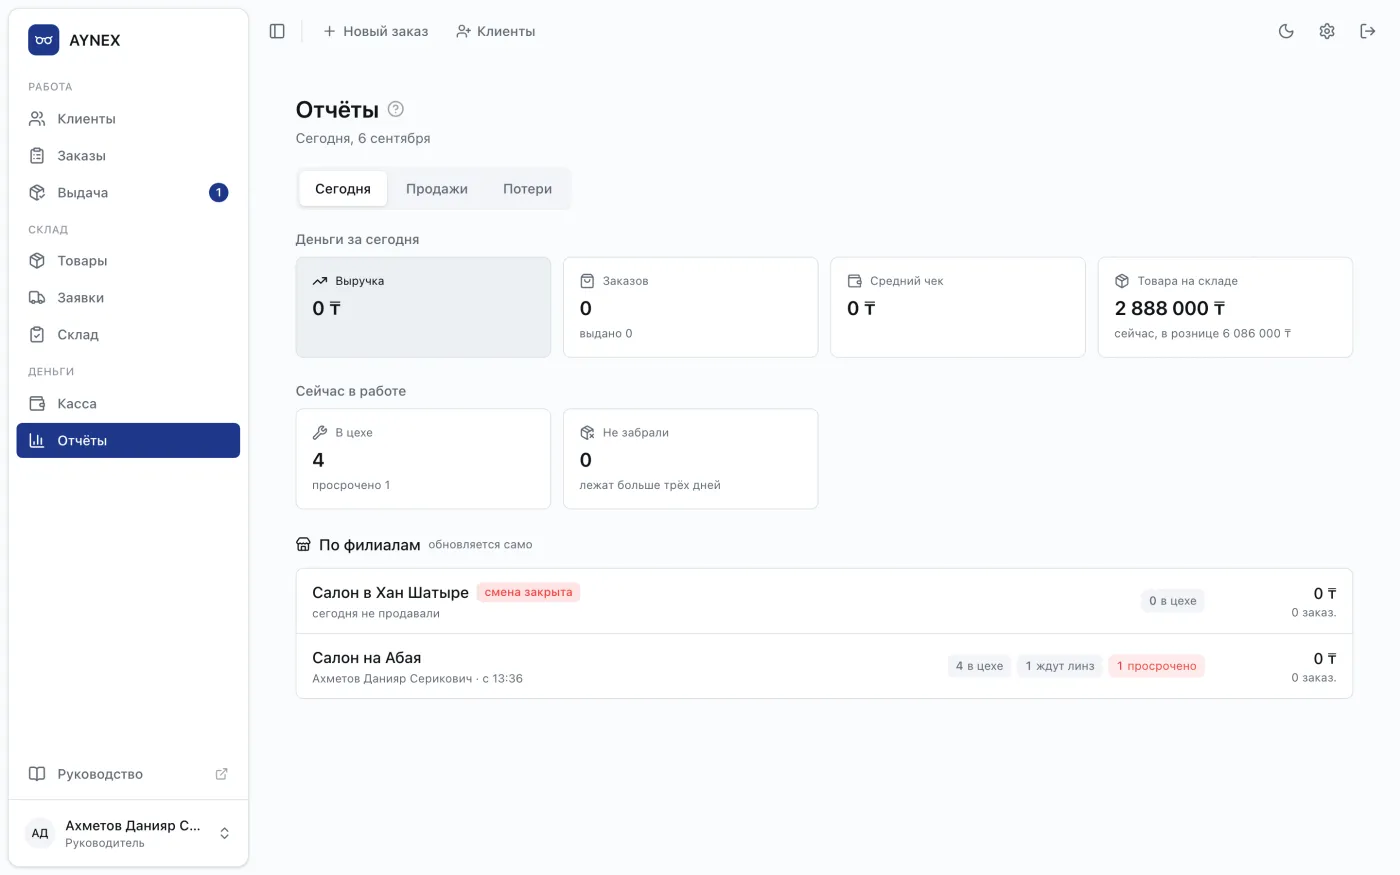This screenshot has width=1400, height=875.
Task: Click the Выдача badge showing 1
Action: click(x=218, y=193)
